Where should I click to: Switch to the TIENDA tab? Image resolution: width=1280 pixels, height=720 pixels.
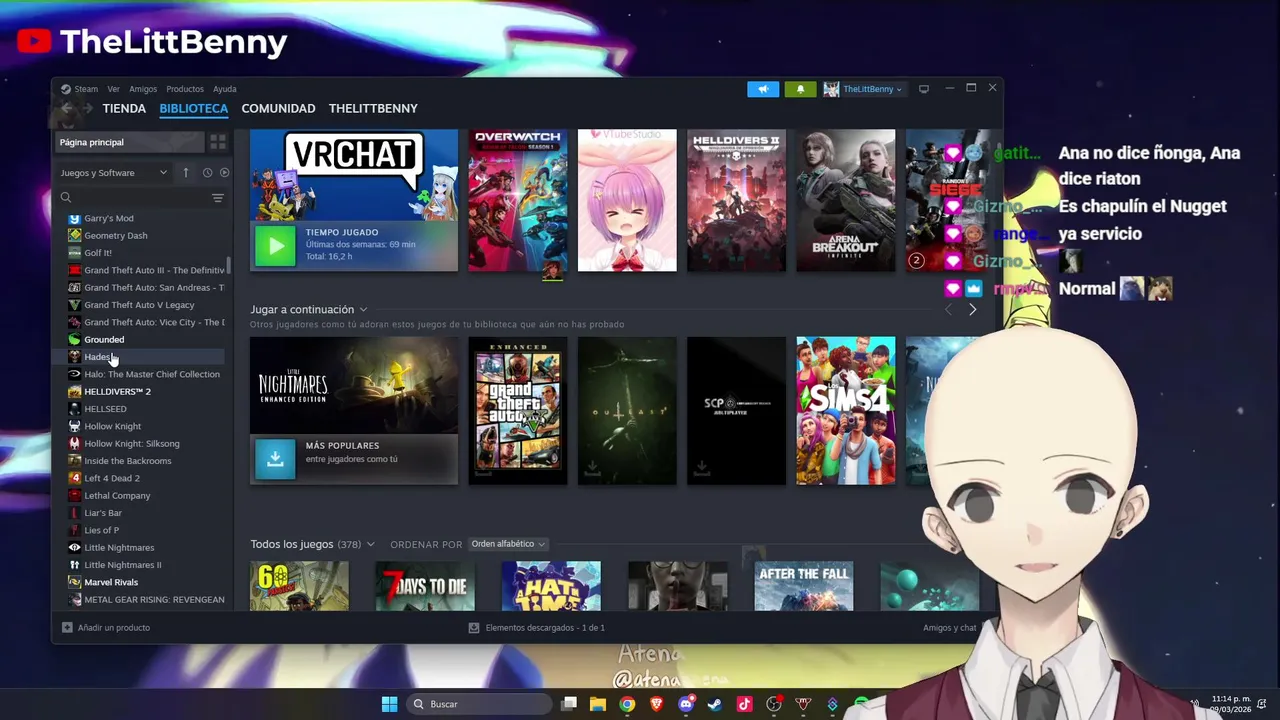click(x=124, y=108)
